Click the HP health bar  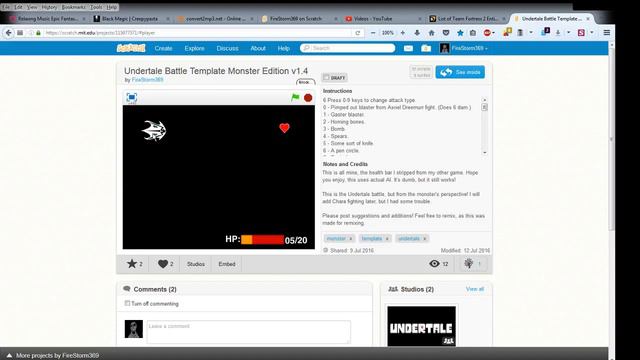click(x=262, y=240)
